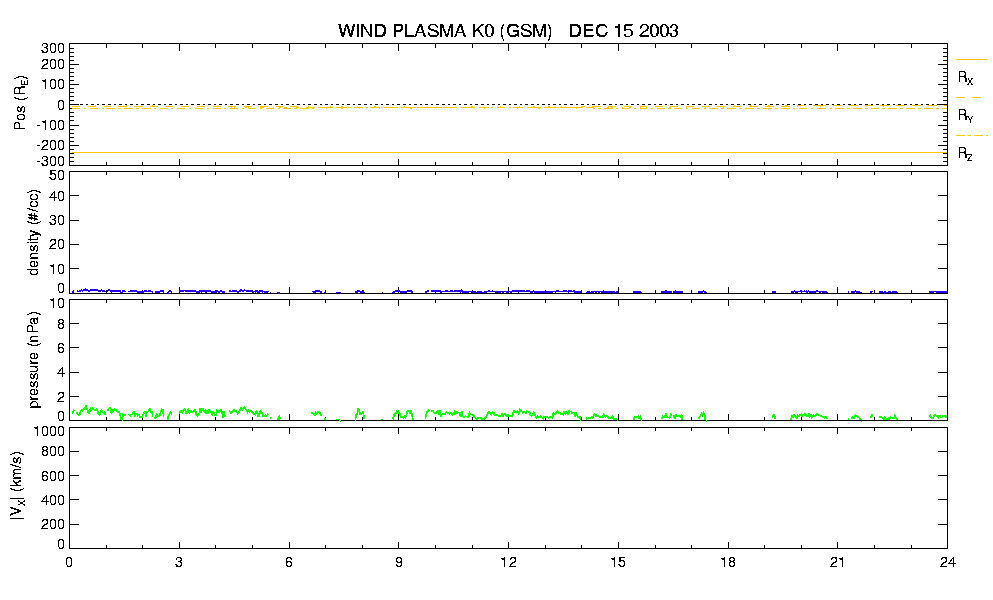
Task: Select the Ry legend label
Action: [x=965, y=115]
